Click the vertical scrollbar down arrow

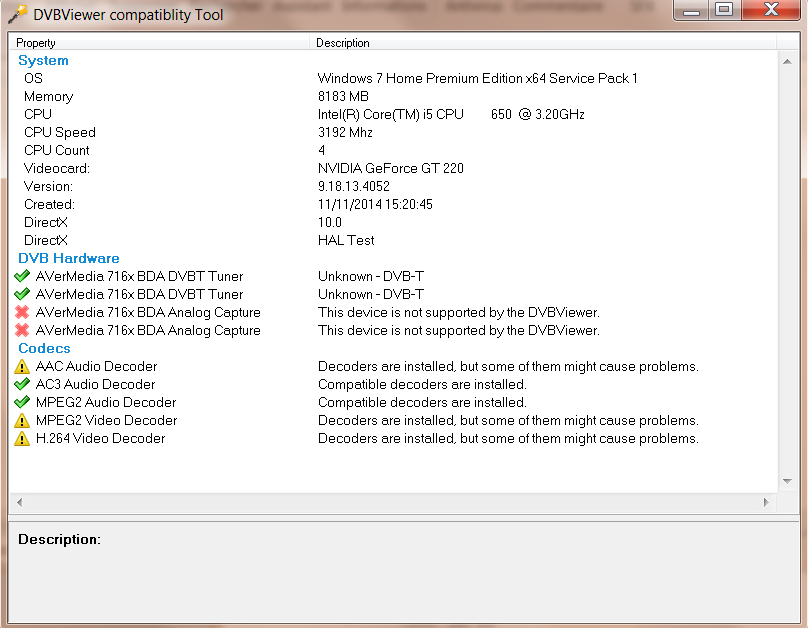point(787,481)
